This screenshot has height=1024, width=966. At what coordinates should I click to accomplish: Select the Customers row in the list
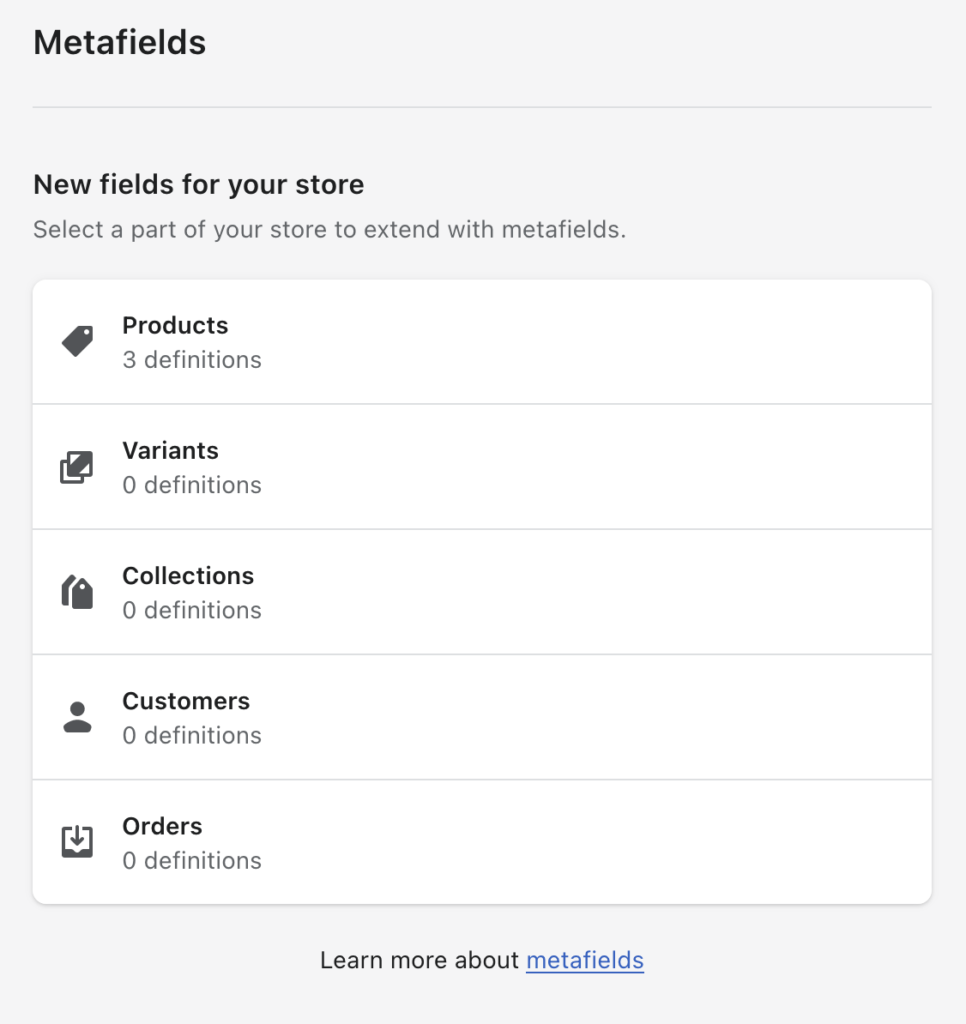pos(482,716)
